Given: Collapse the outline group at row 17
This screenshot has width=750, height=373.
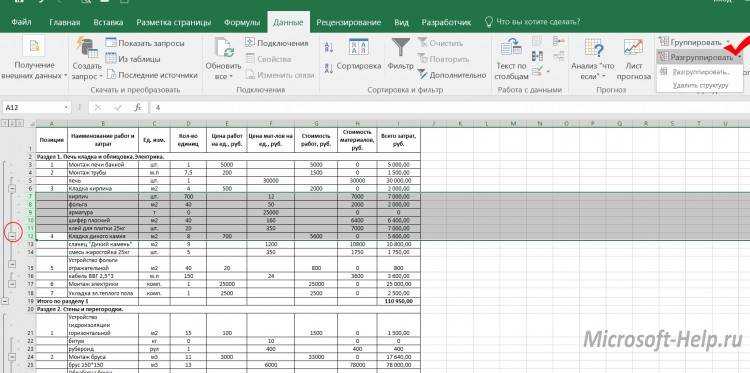Looking at the screenshot, I should pyautogui.click(x=13, y=284).
